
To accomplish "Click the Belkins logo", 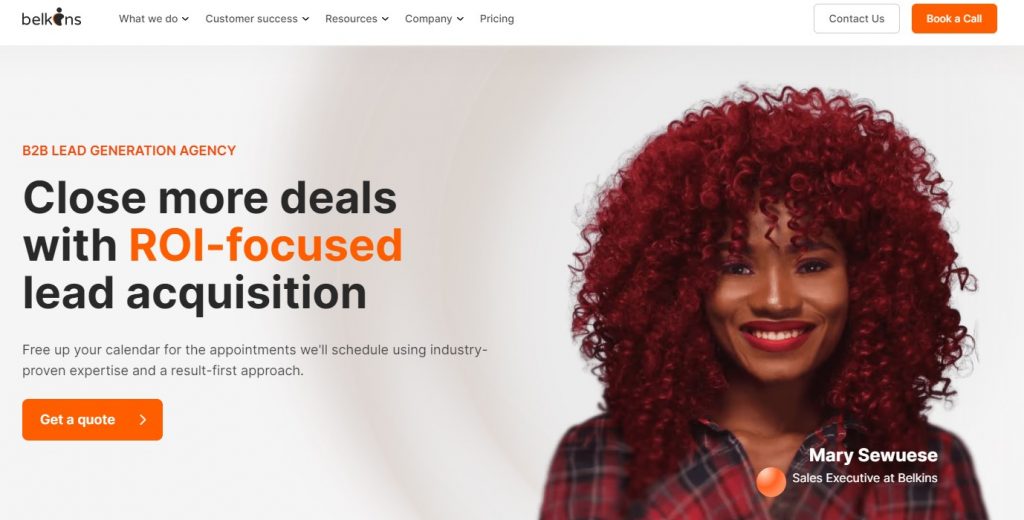I will 52,18.
